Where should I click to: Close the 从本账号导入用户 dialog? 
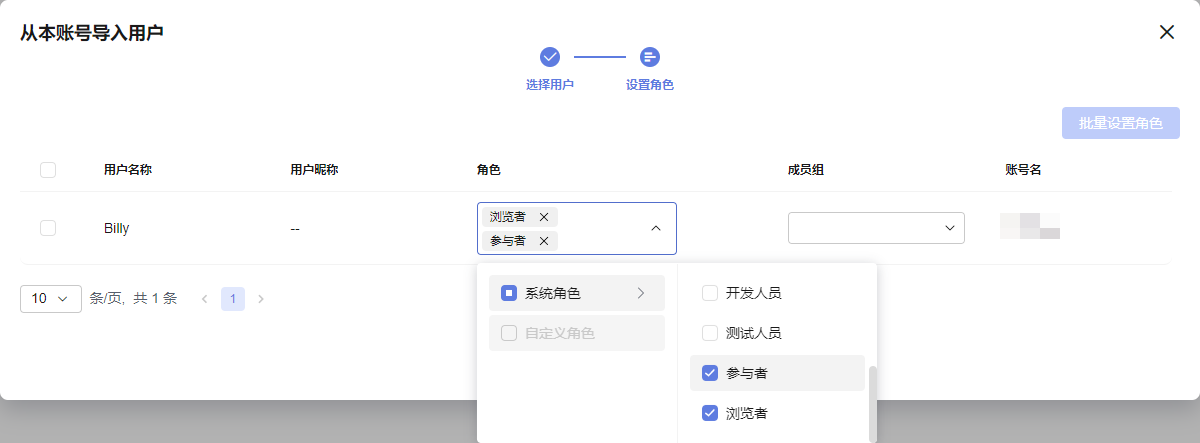[1166, 32]
